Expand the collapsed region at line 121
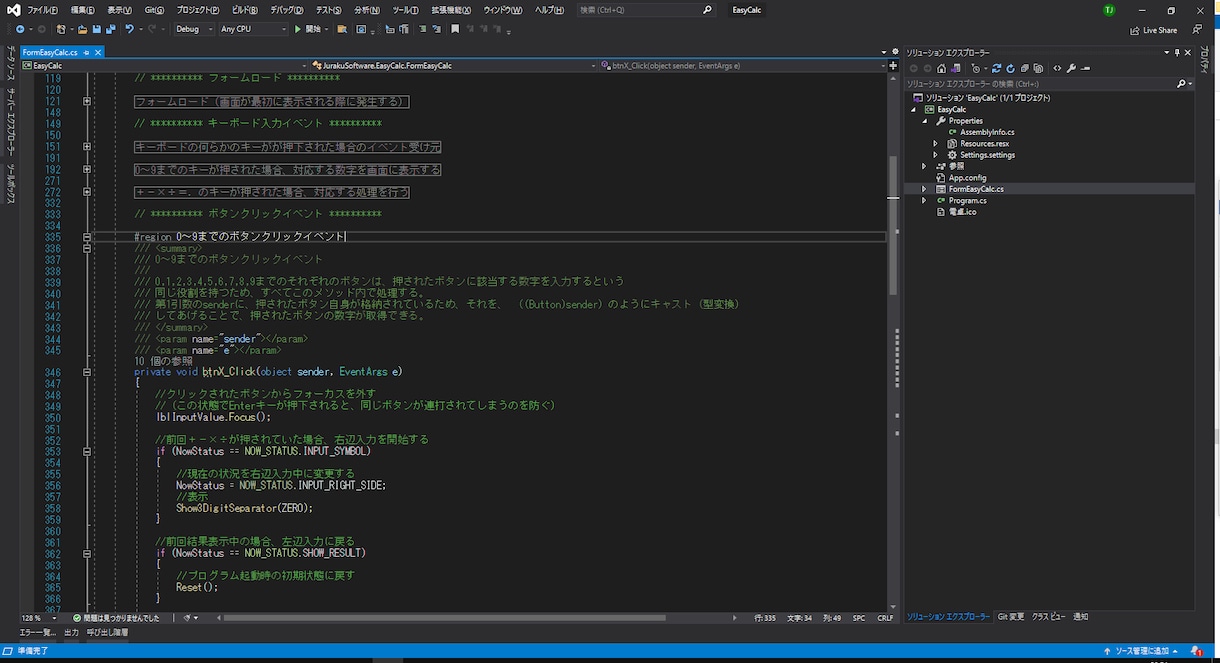Image resolution: width=1220 pixels, height=663 pixels. pyautogui.click(x=88, y=101)
